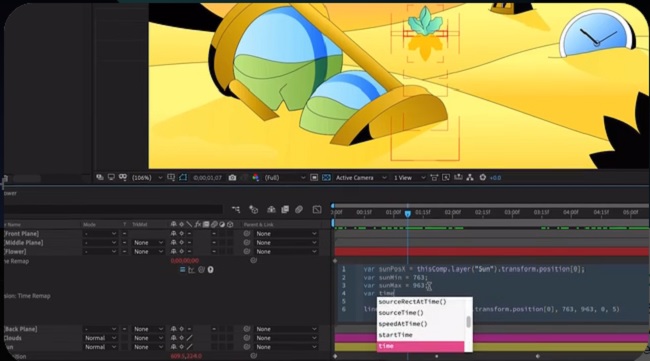Image resolution: width=650 pixels, height=361 pixels.
Task: Click the Time Remap timecode value
Action: pyautogui.click(x=185, y=261)
